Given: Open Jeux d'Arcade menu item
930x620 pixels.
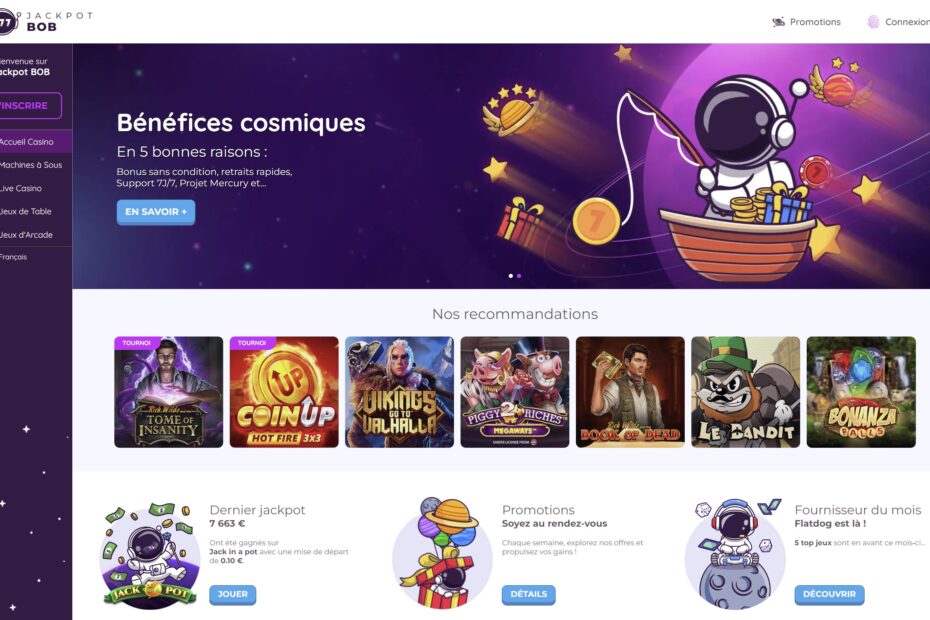Looking at the screenshot, I should pos(26,235).
